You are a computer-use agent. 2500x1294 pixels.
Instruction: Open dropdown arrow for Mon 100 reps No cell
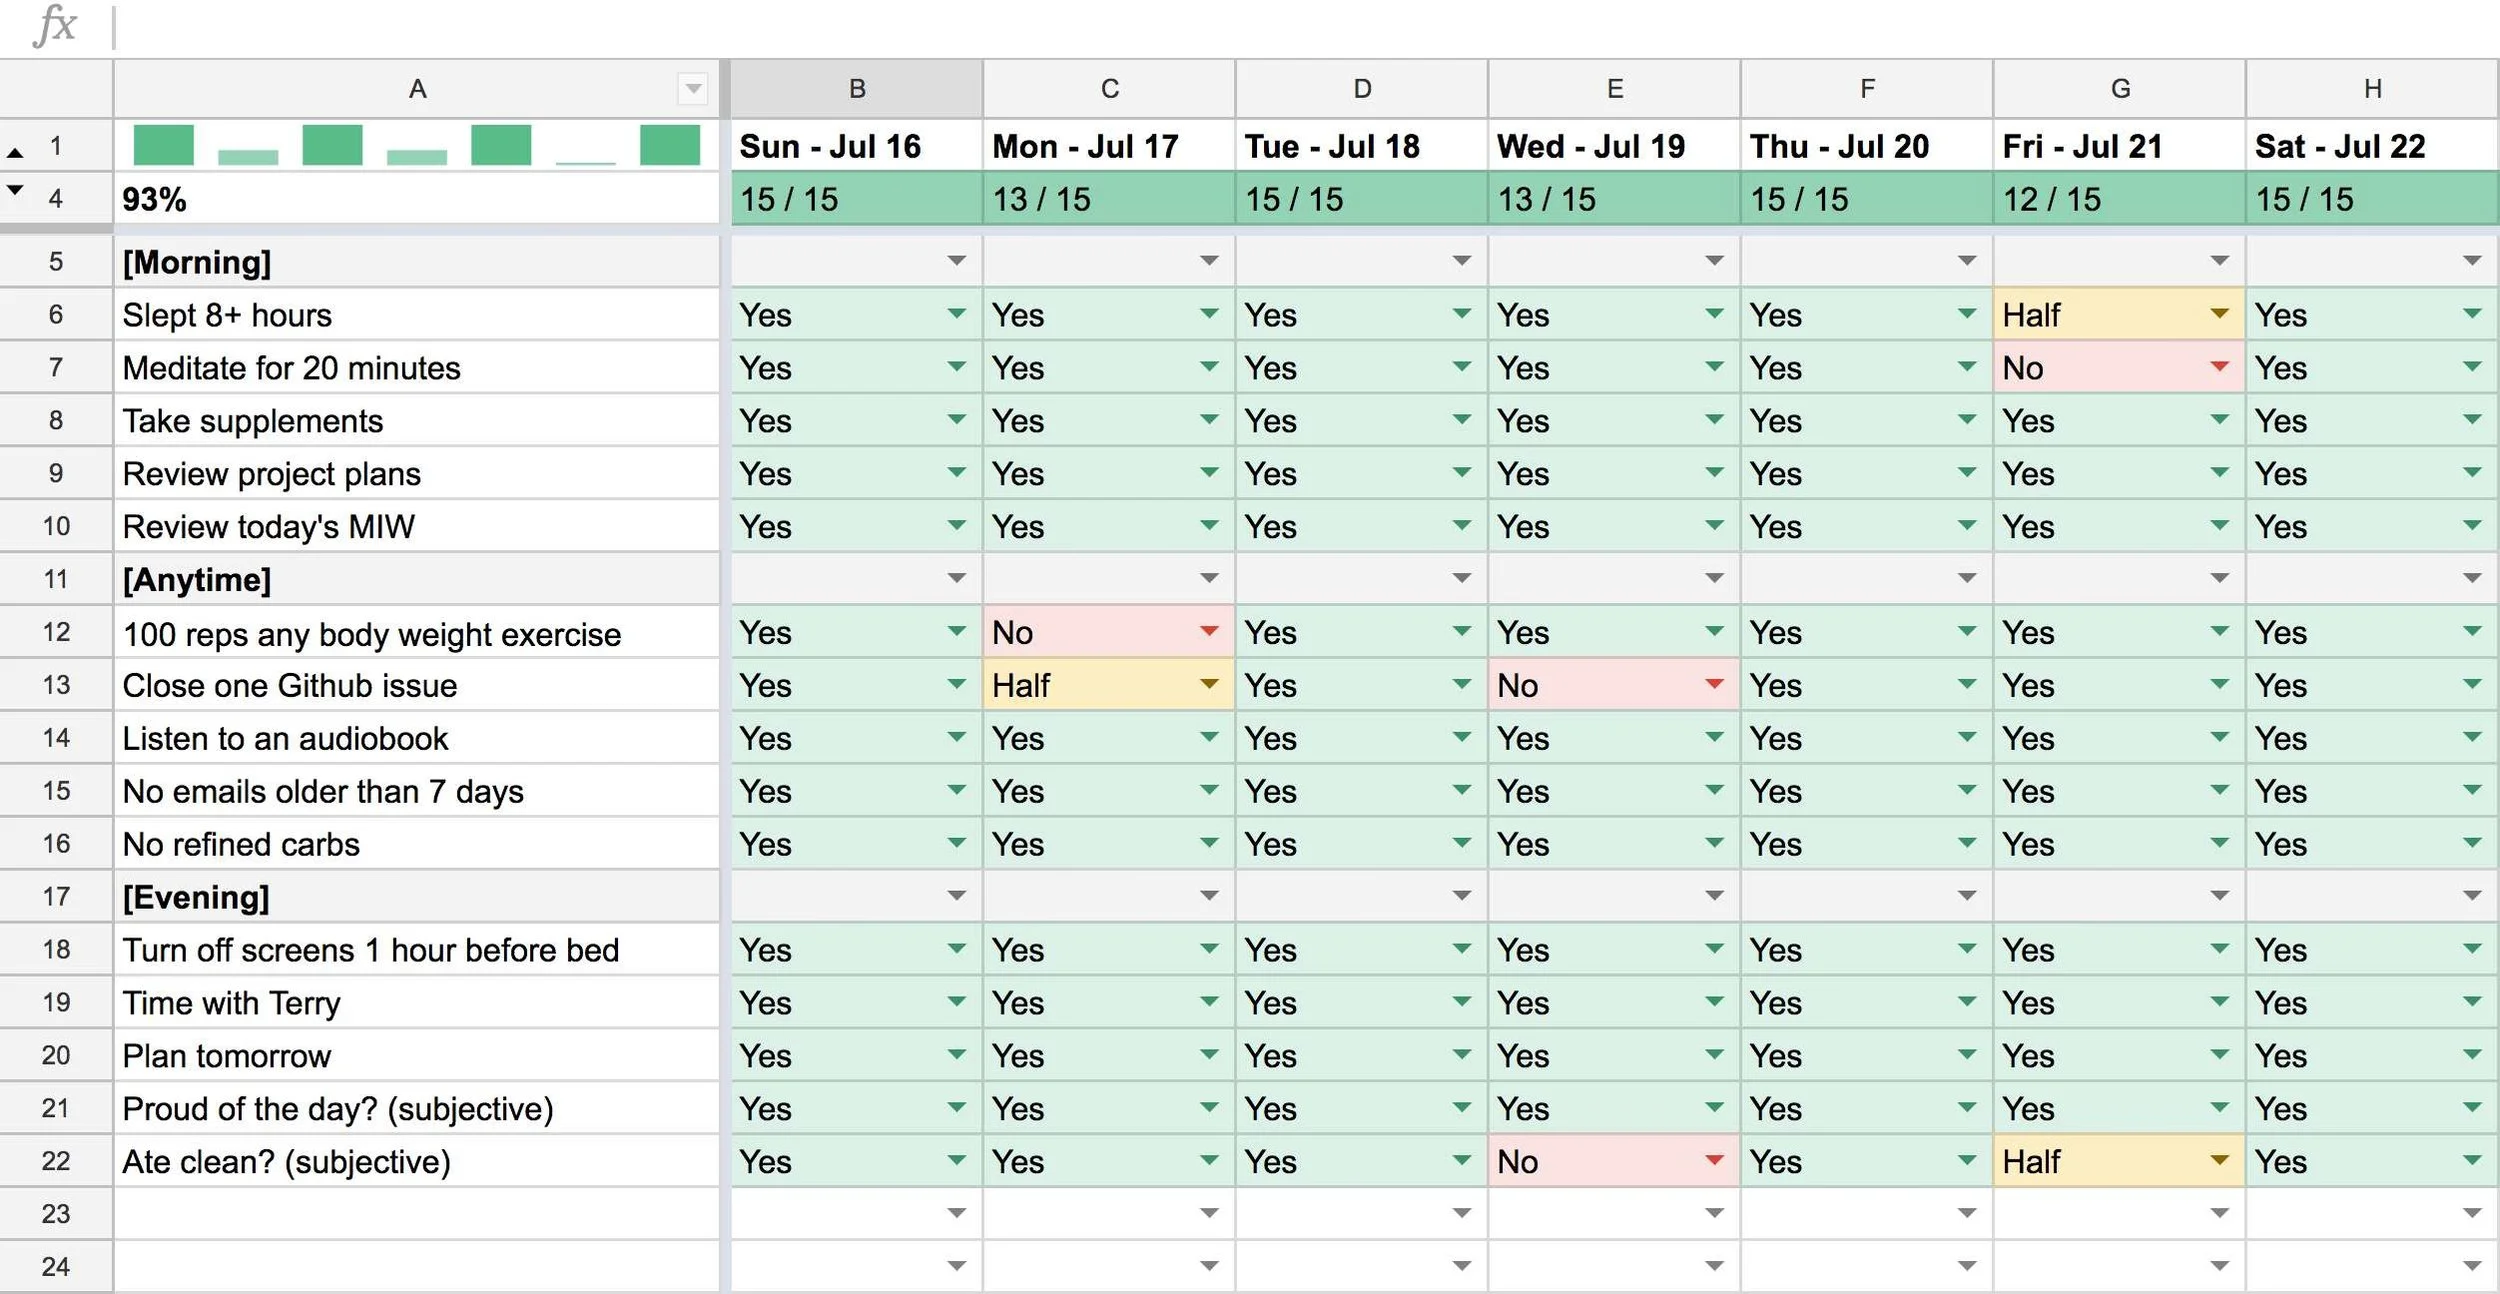(x=1209, y=631)
